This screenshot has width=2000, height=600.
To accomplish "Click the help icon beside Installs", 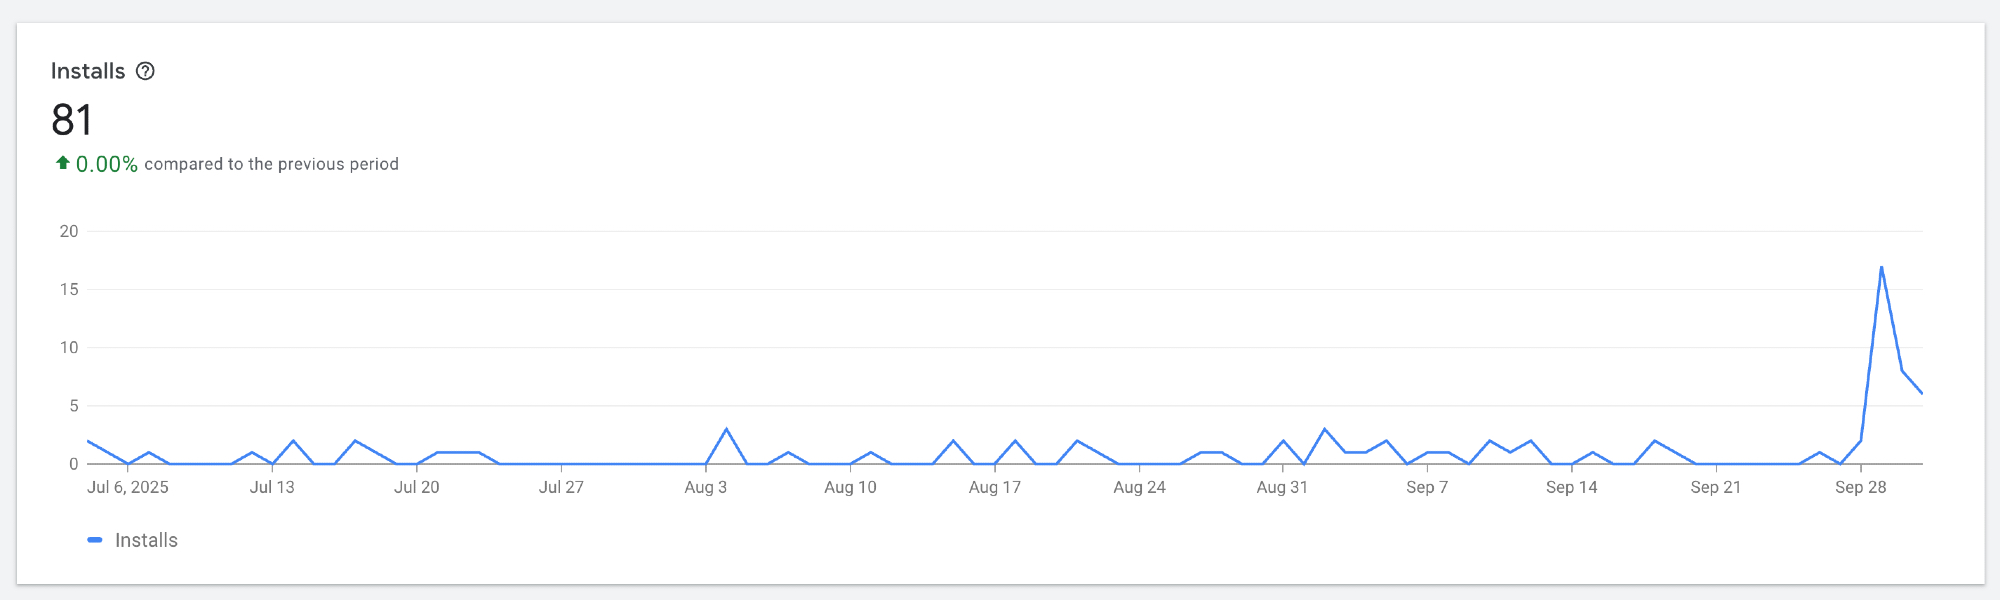I will [145, 71].
